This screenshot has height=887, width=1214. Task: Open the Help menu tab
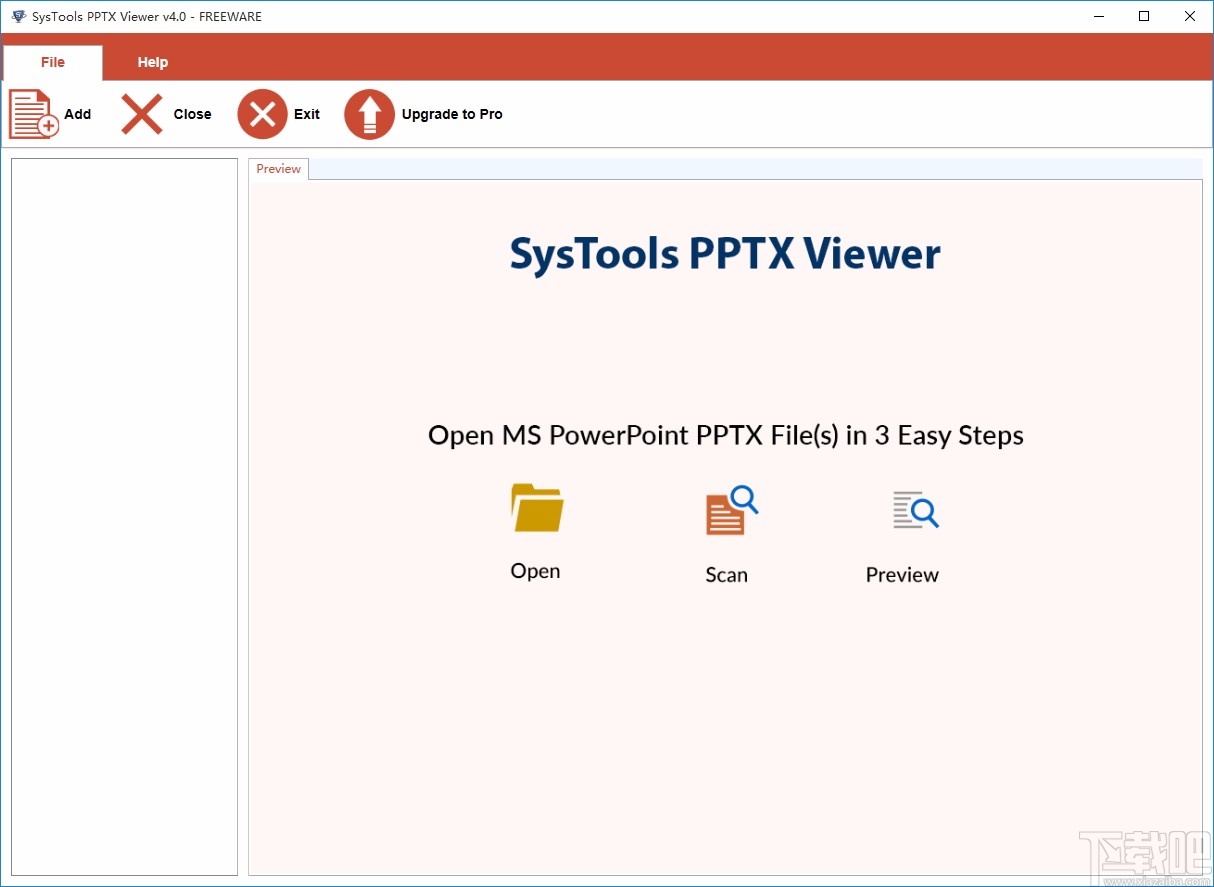tap(152, 61)
